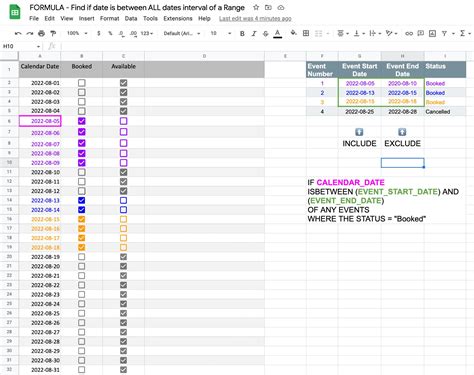
Task: Open the text rotation tool
Action: pos(389,33)
